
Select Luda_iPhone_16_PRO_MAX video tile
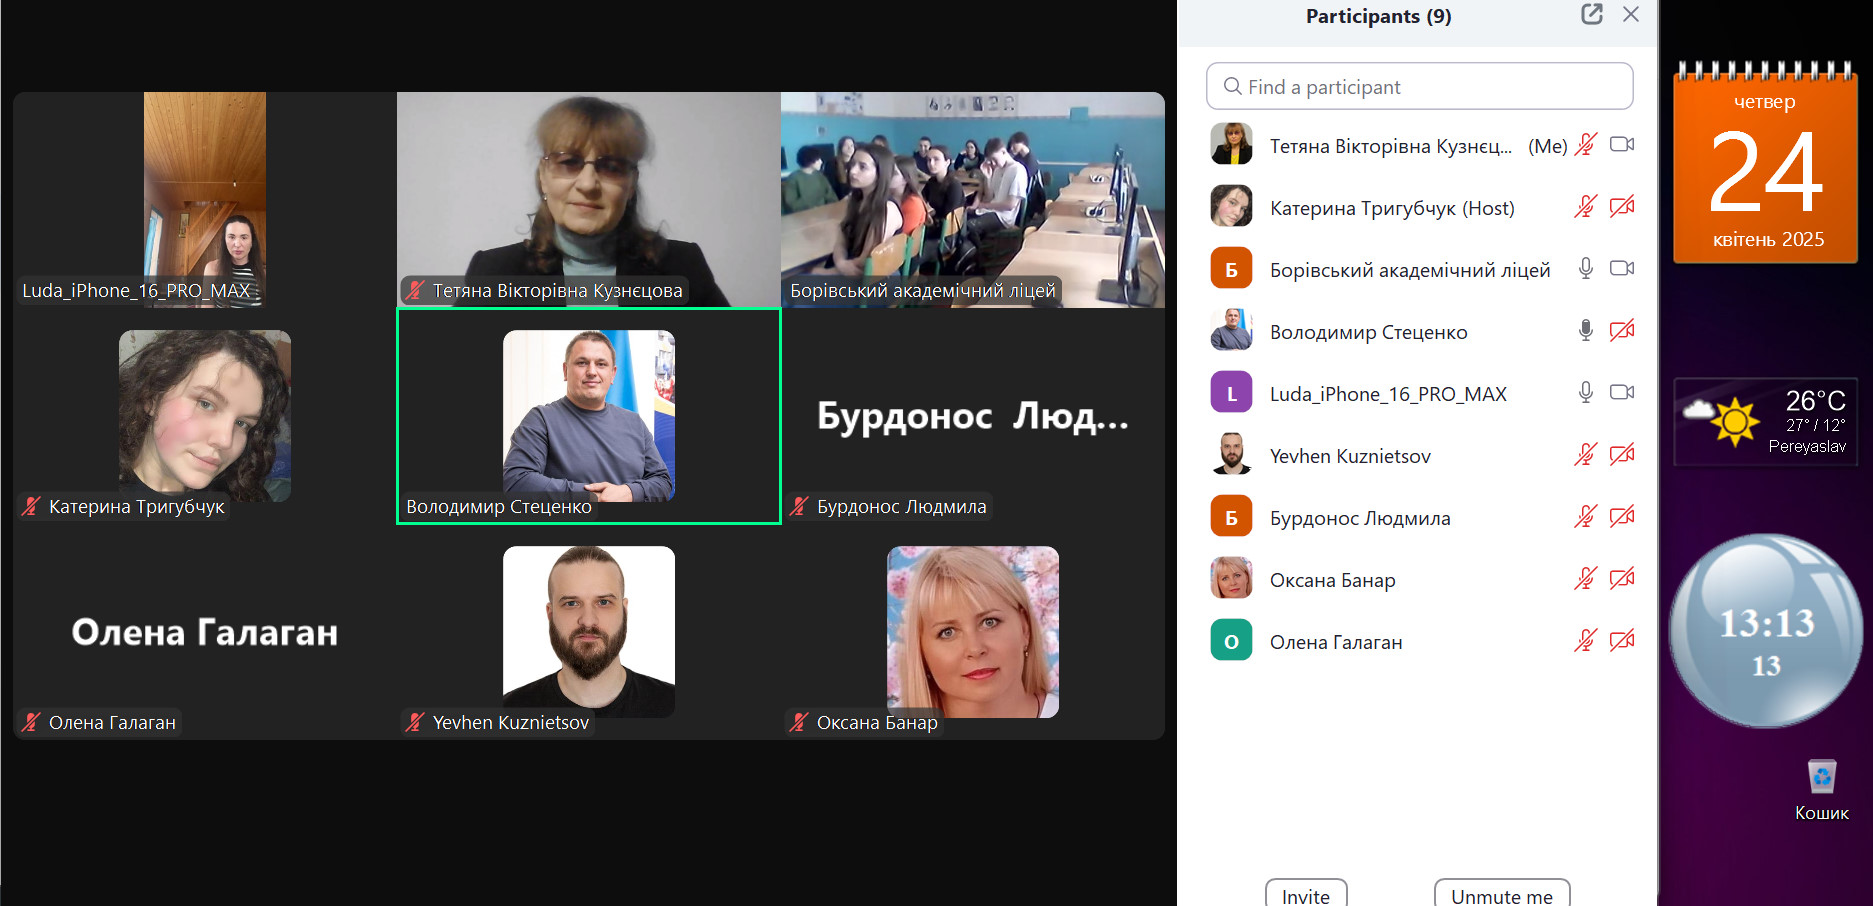click(x=205, y=199)
